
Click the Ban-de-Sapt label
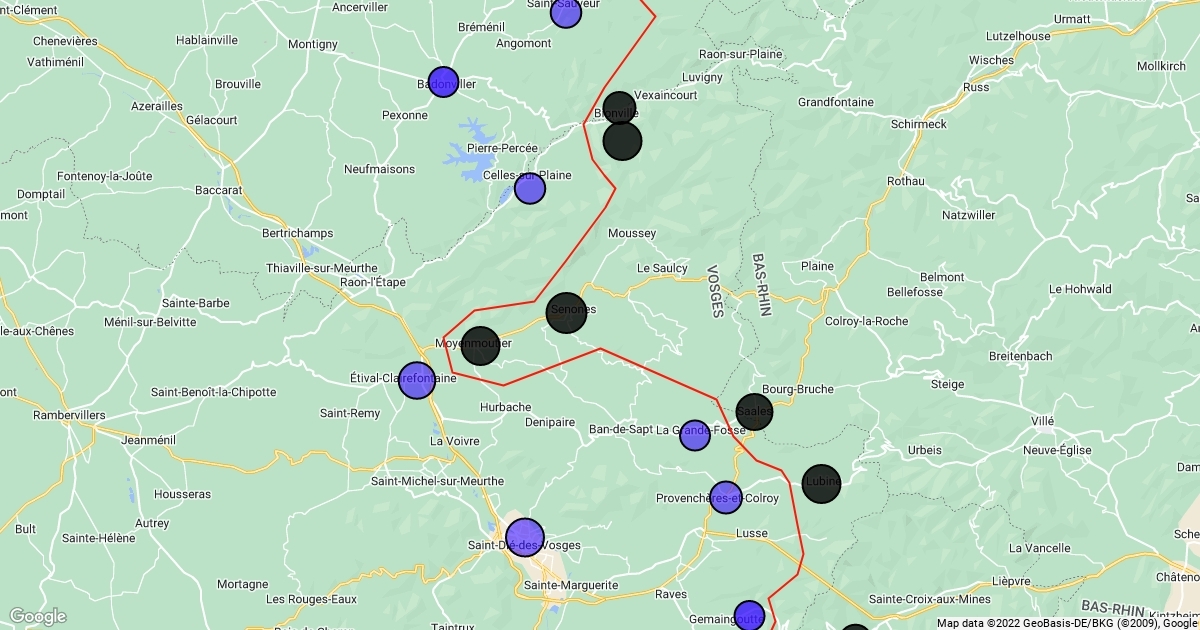click(x=619, y=430)
